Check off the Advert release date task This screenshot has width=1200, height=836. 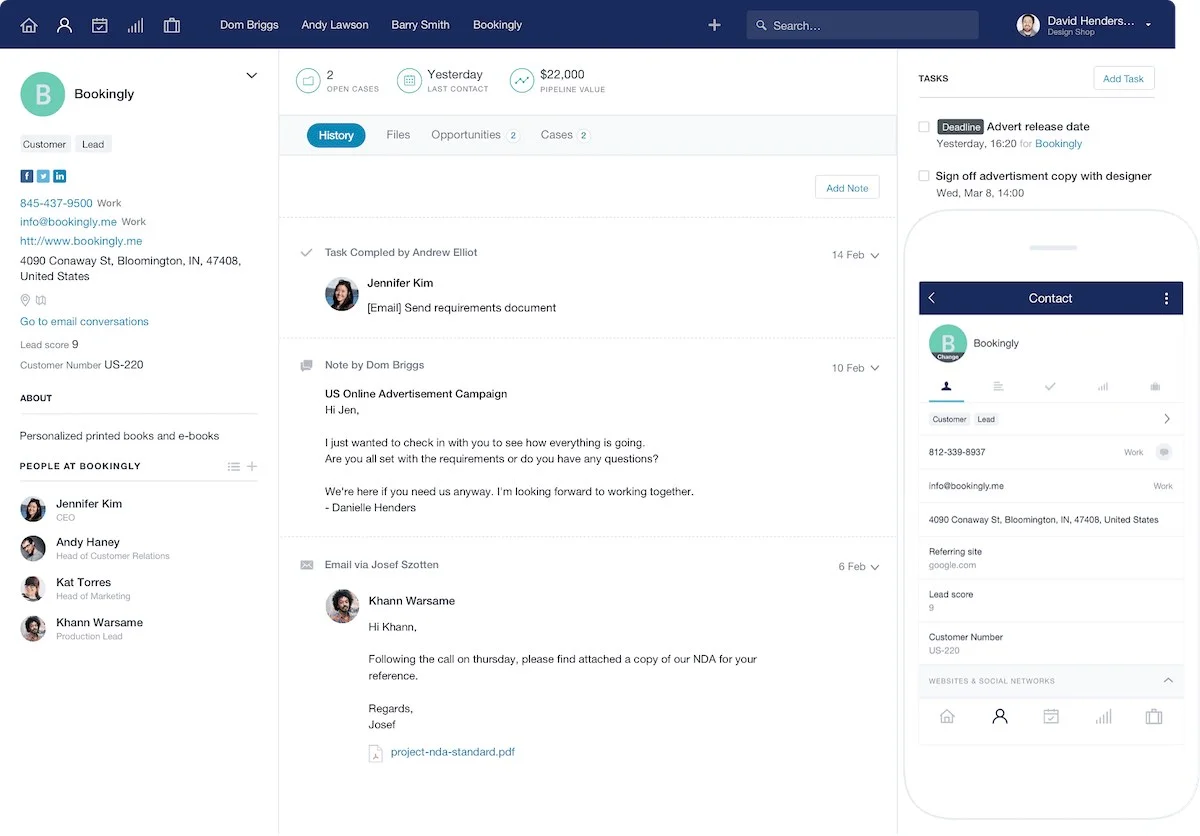click(923, 127)
